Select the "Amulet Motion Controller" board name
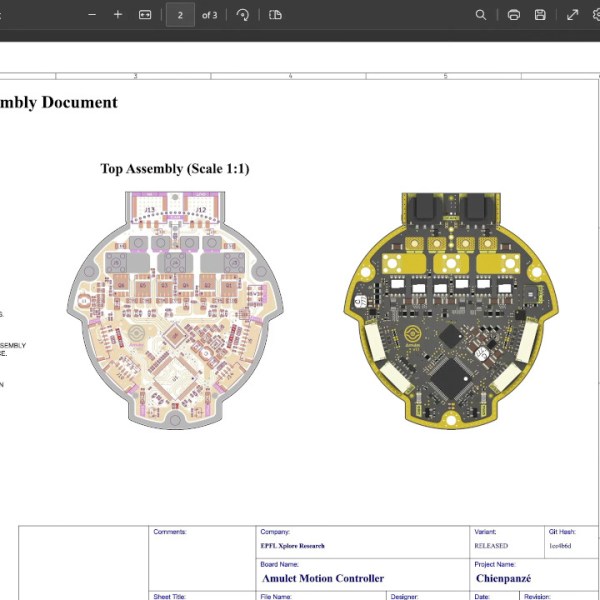Viewport: 600px width, 600px height. [x=323, y=578]
